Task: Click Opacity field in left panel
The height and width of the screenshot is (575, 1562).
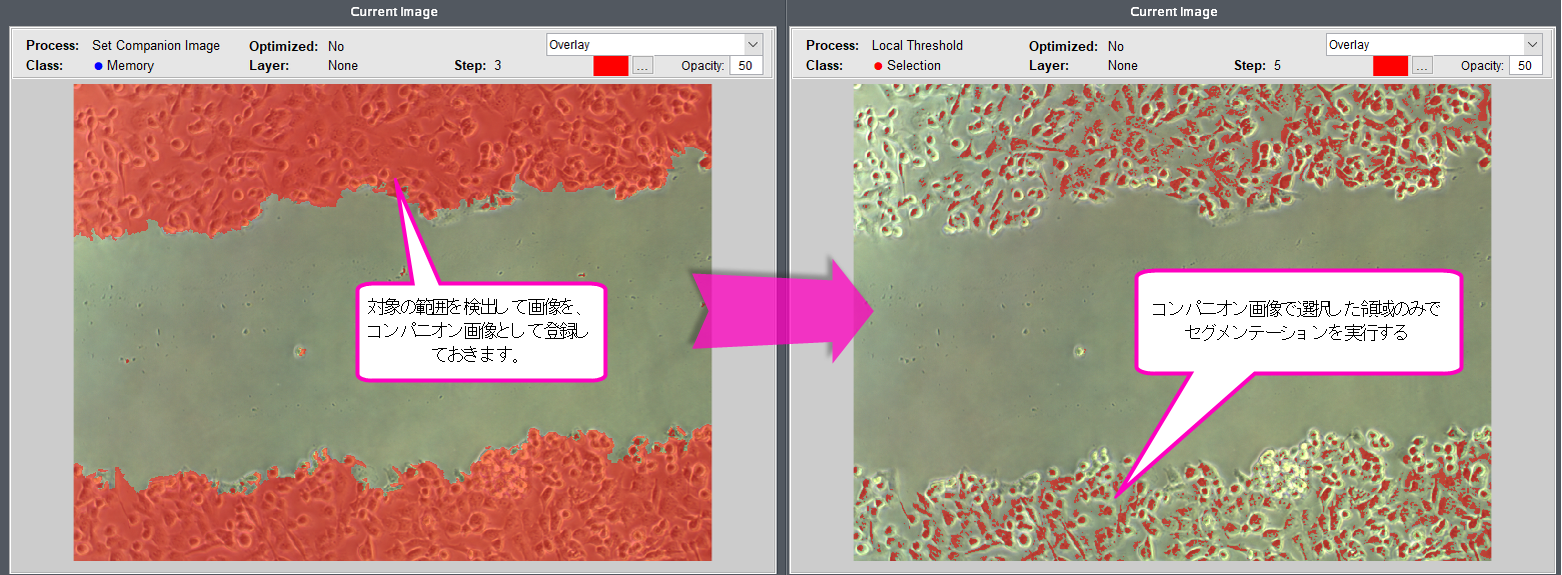Action: click(x=746, y=66)
